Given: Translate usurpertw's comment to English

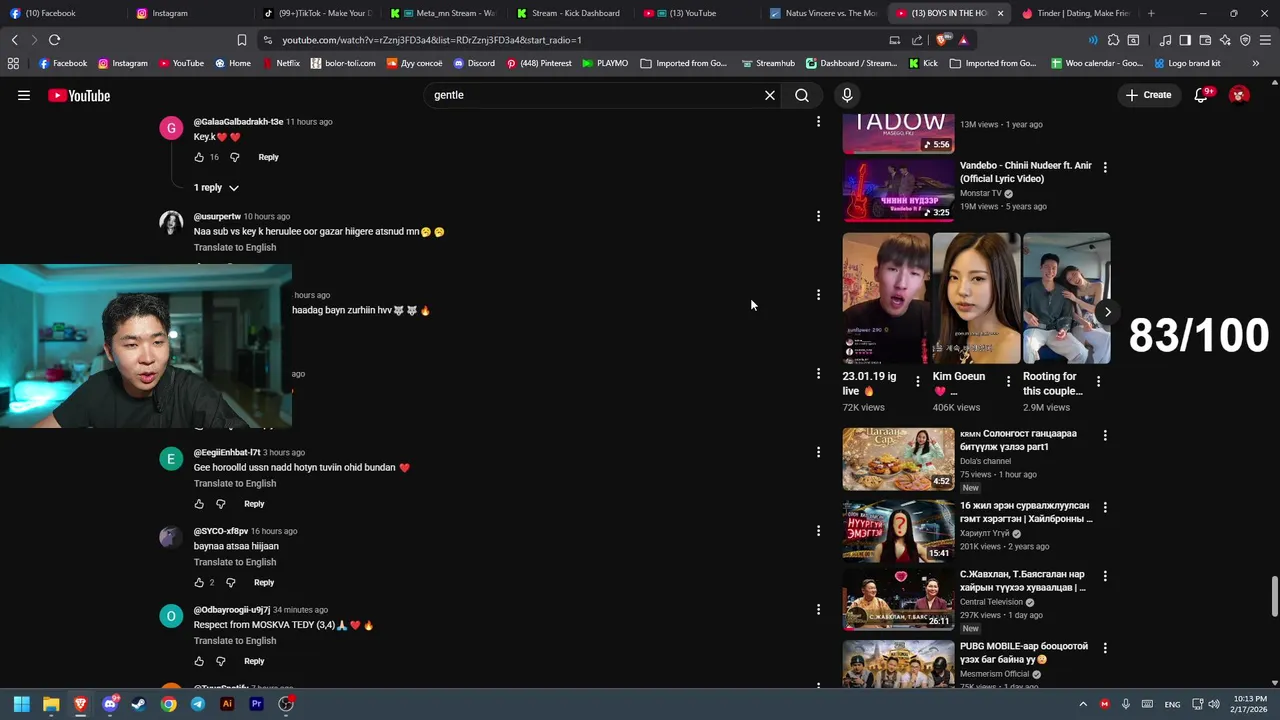Looking at the screenshot, I should (235, 247).
